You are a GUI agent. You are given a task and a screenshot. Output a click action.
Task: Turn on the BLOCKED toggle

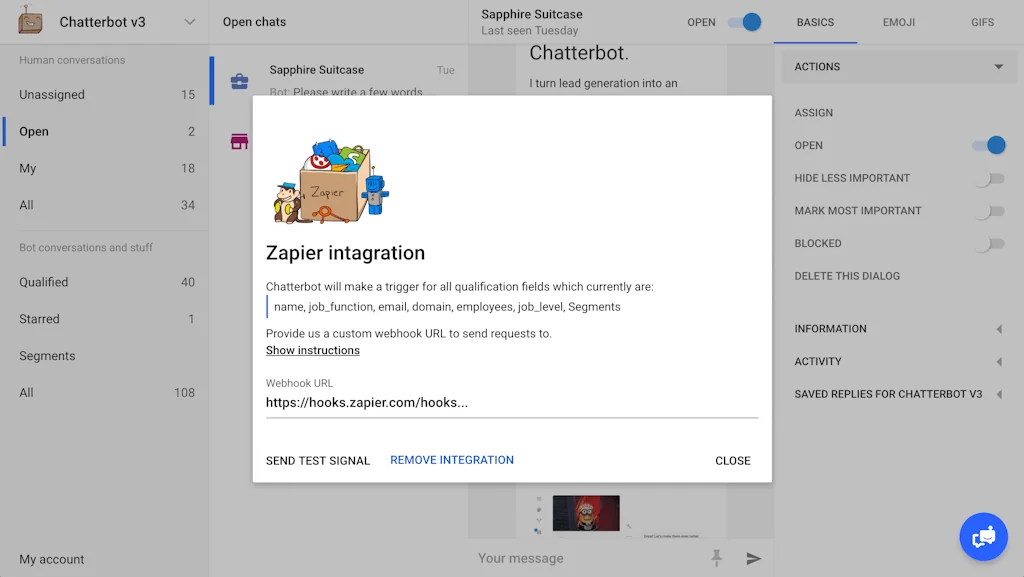(990, 243)
